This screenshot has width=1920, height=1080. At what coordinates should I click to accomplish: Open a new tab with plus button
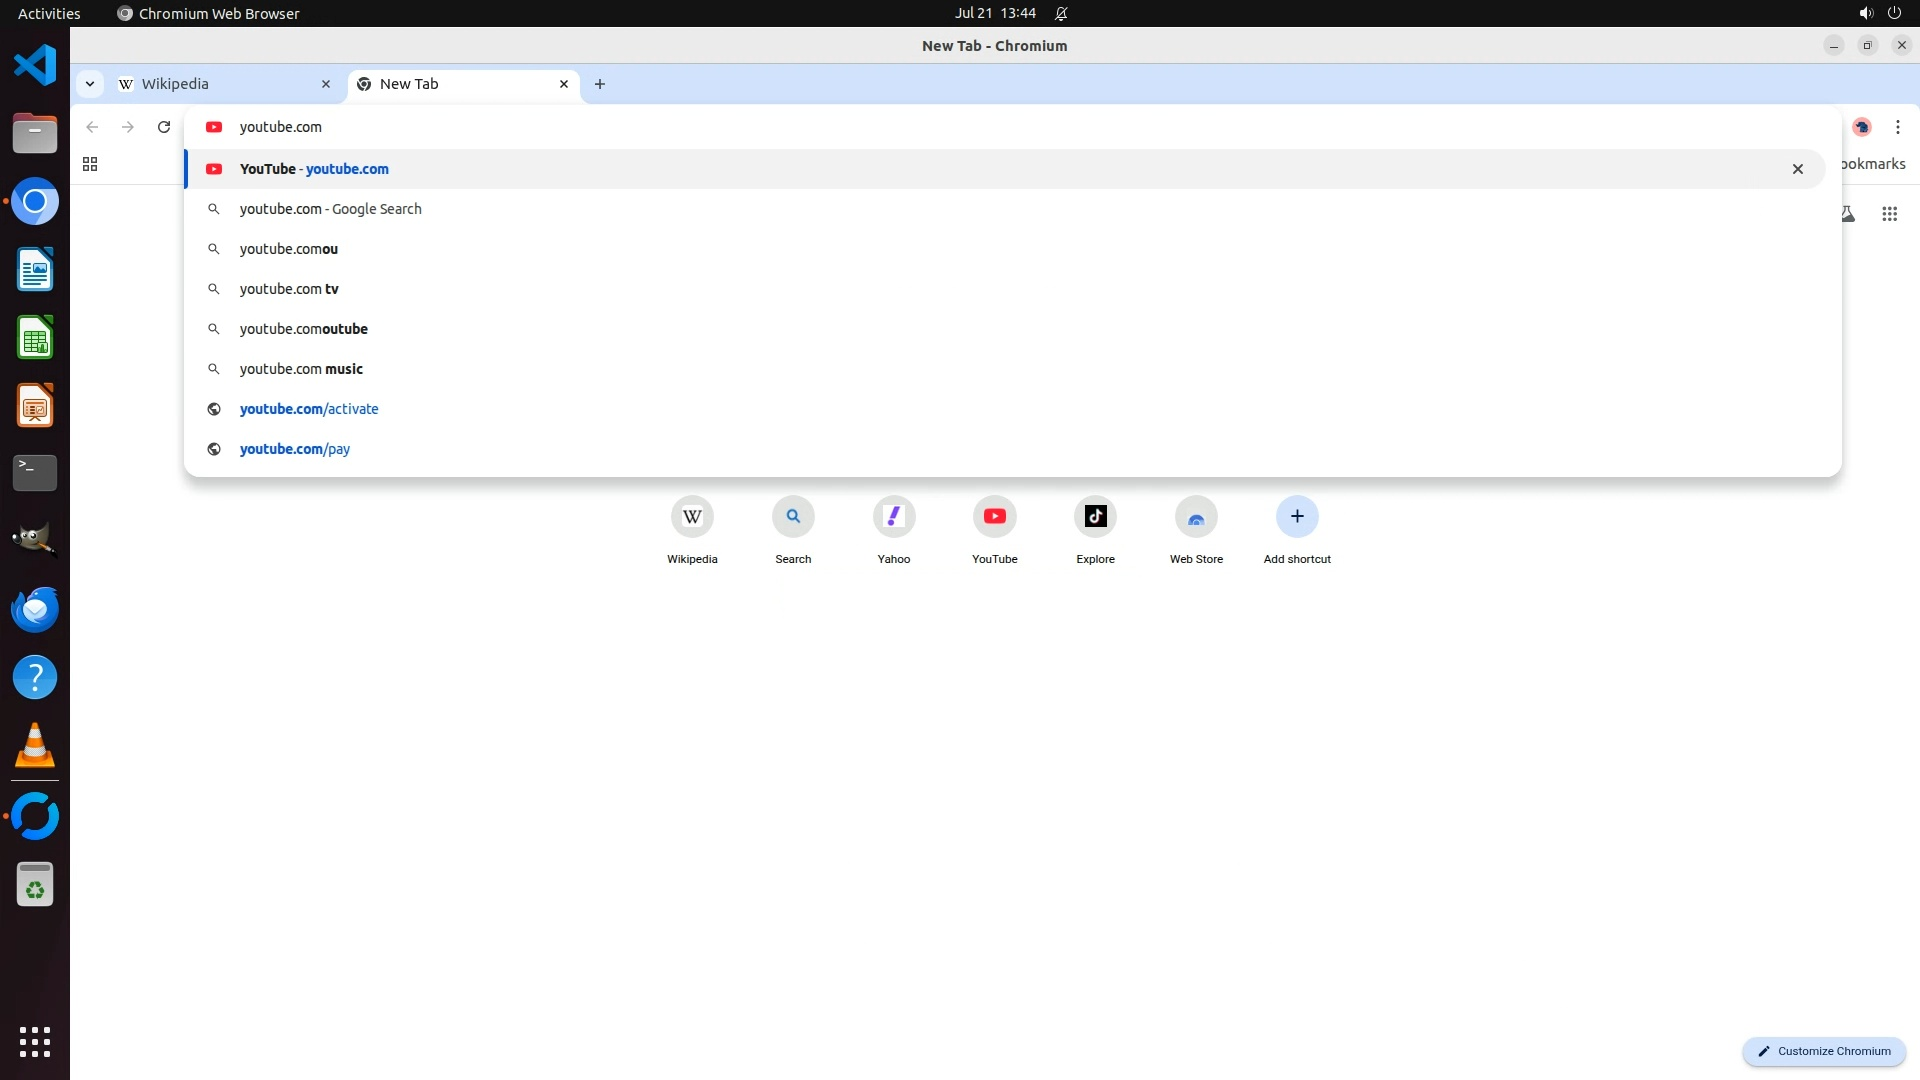point(600,84)
